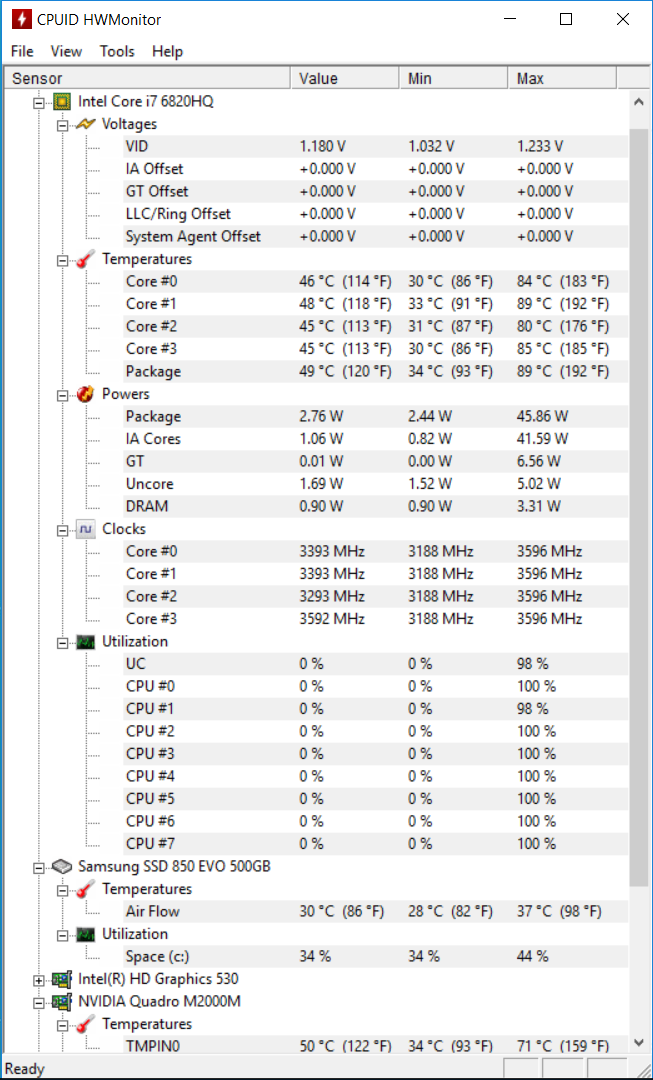Collapse the Intel Core i7 6820HQ node
The image size is (653, 1080).
(39, 103)
